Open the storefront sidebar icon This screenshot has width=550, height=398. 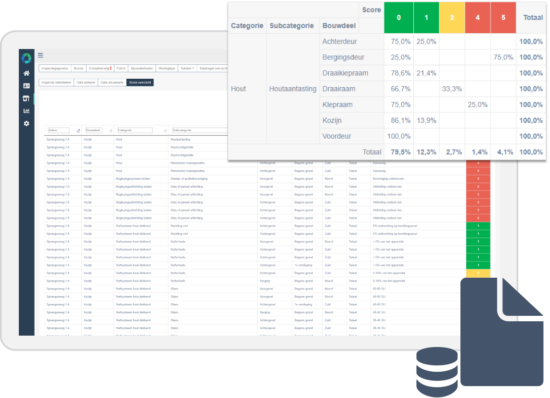click(x=26, y=99)
